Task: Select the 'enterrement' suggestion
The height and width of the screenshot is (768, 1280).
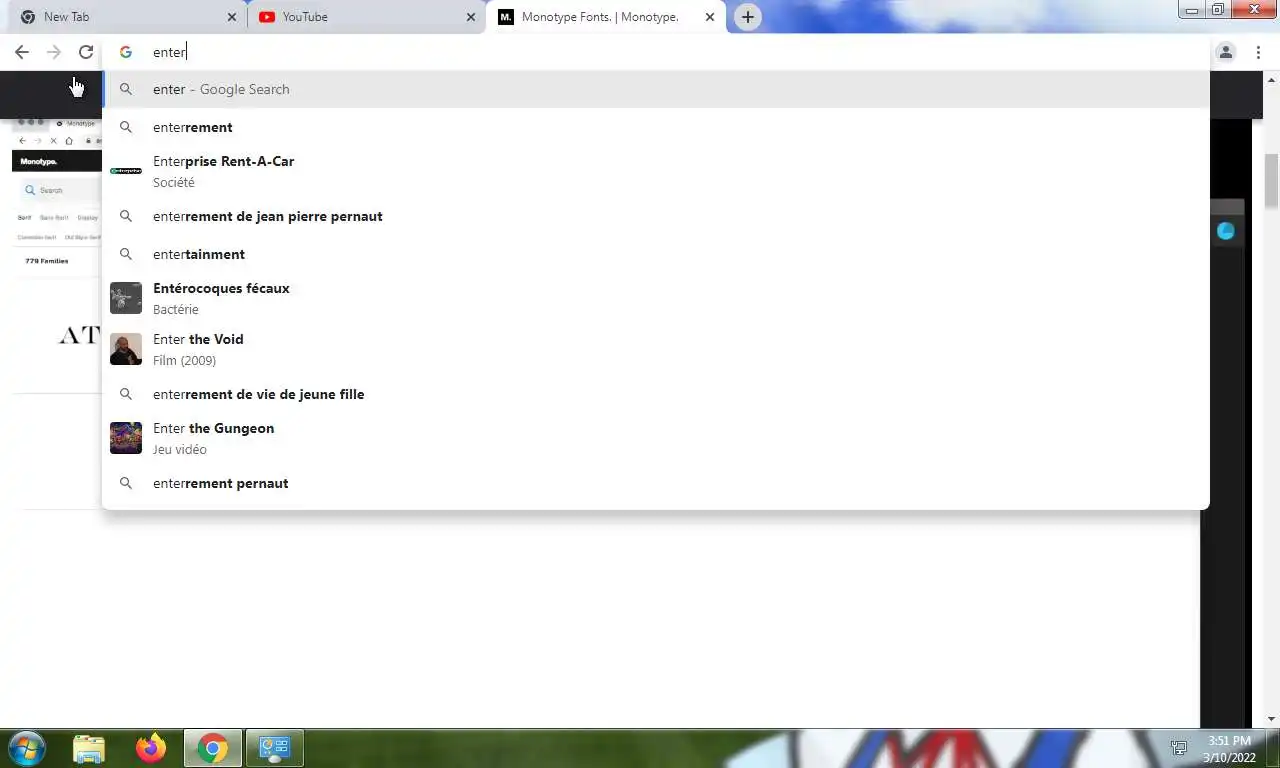Action: coord(656,127)
